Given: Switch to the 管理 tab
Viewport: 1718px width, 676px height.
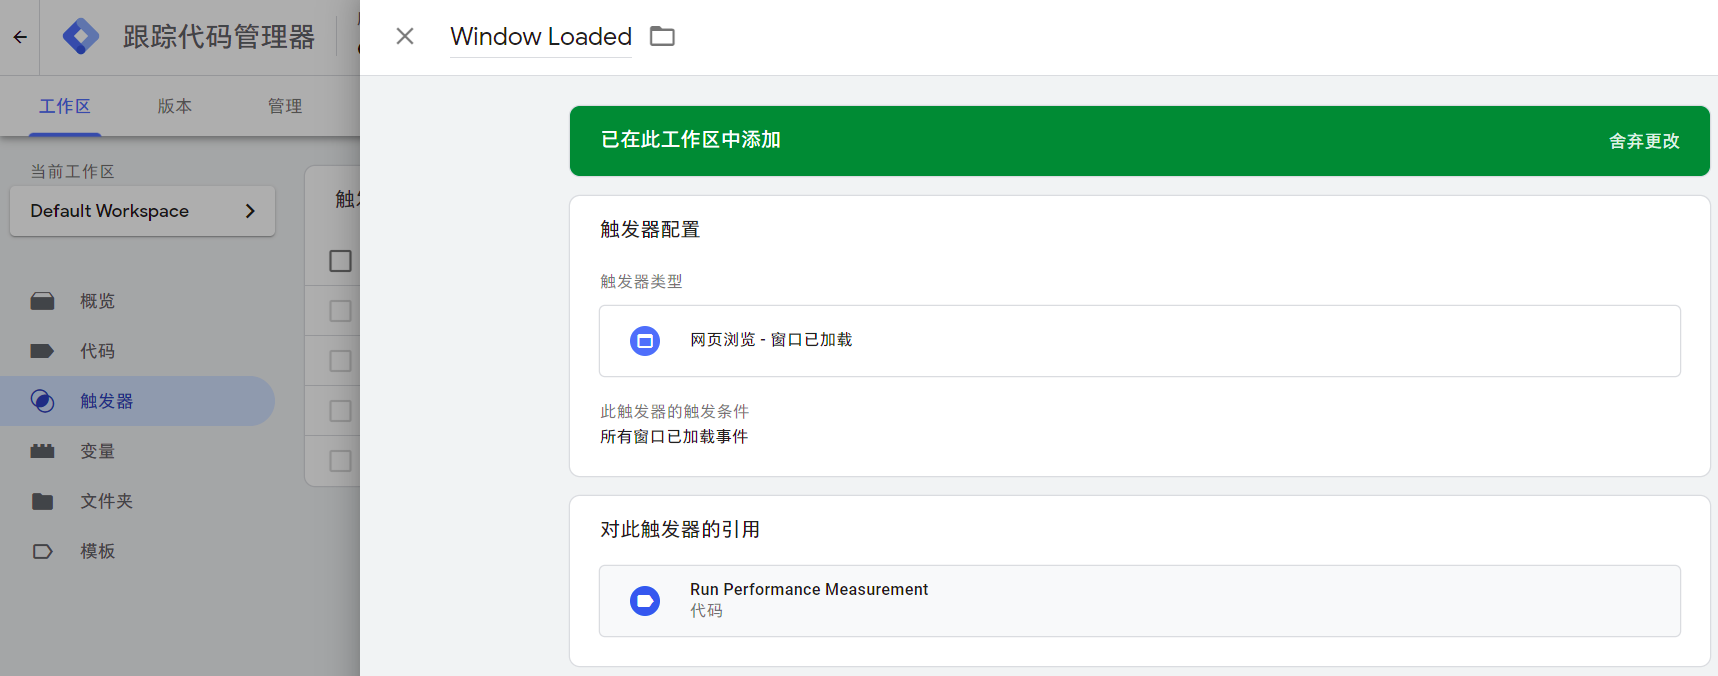Looking at the screenshot, I should [285, 106].
